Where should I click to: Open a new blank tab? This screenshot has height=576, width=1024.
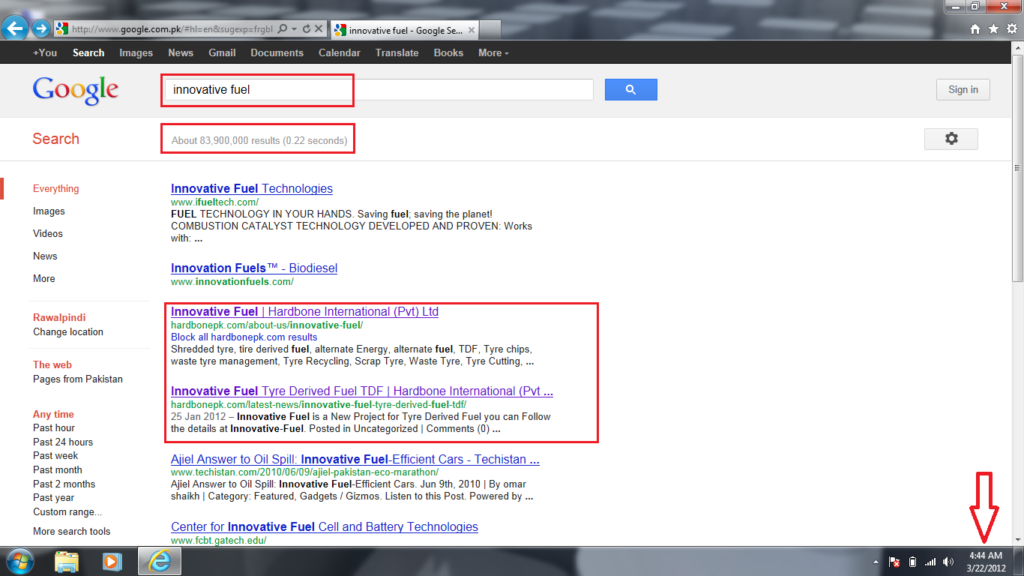(x=490, y=29)
